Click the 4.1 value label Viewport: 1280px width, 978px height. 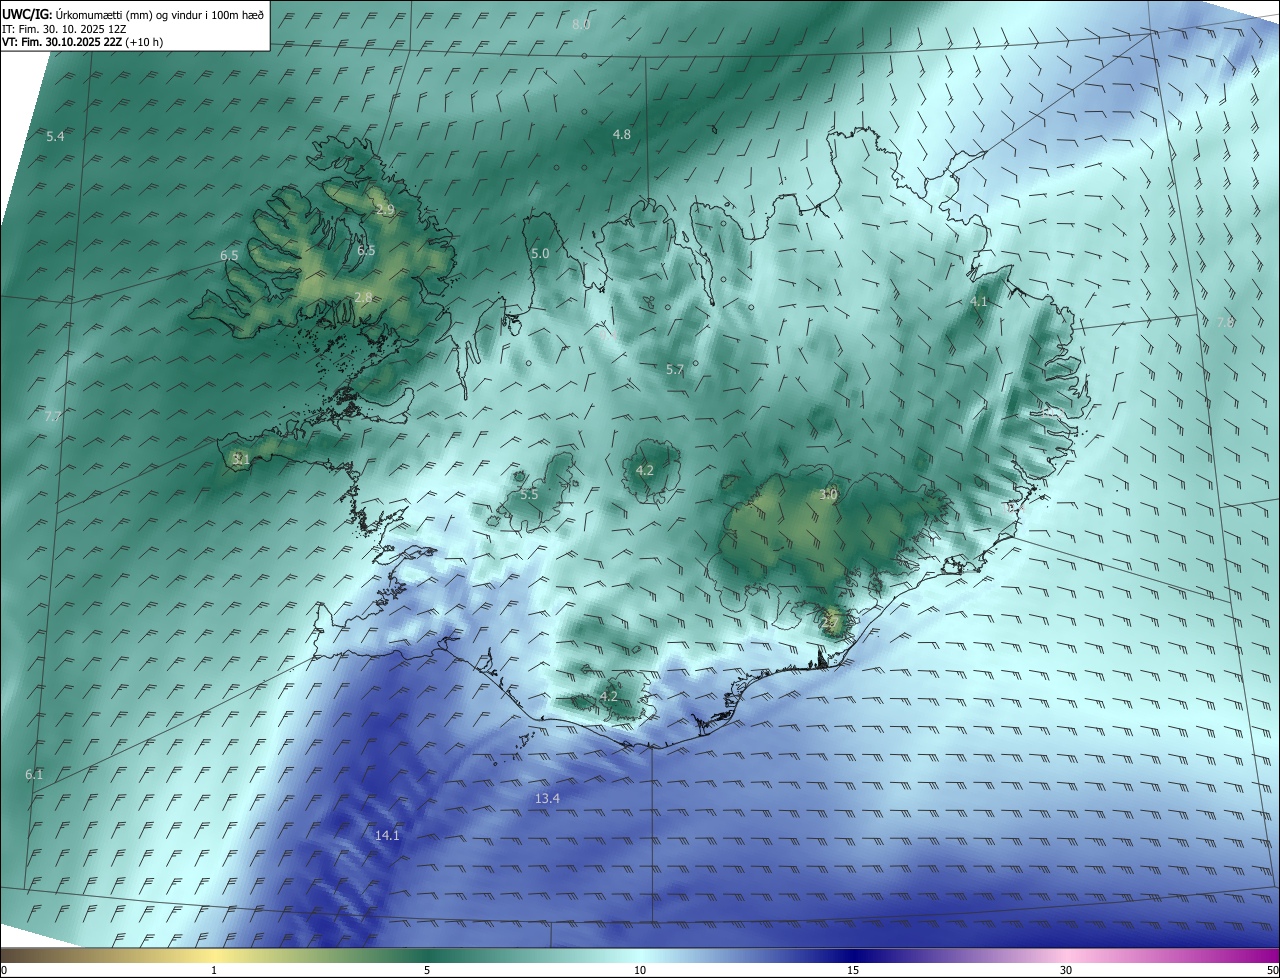tap(979, 301)
